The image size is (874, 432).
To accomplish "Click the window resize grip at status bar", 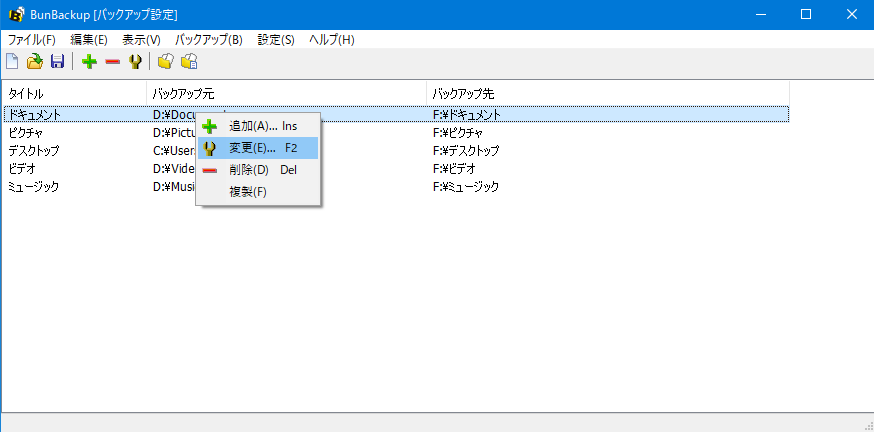I will pos(867,425).
